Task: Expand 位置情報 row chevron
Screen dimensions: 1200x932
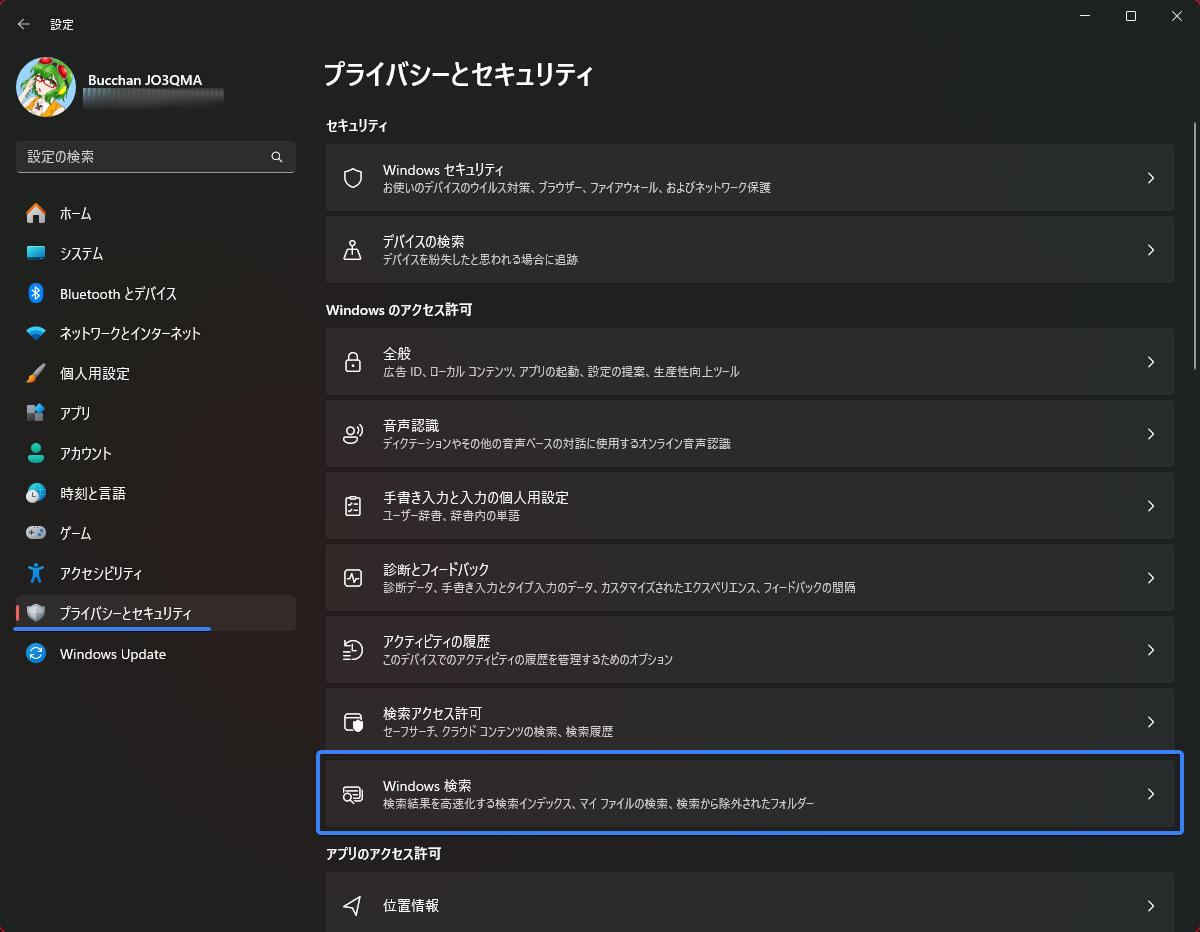Action: pyautogui.click(x=1151, y=906)
